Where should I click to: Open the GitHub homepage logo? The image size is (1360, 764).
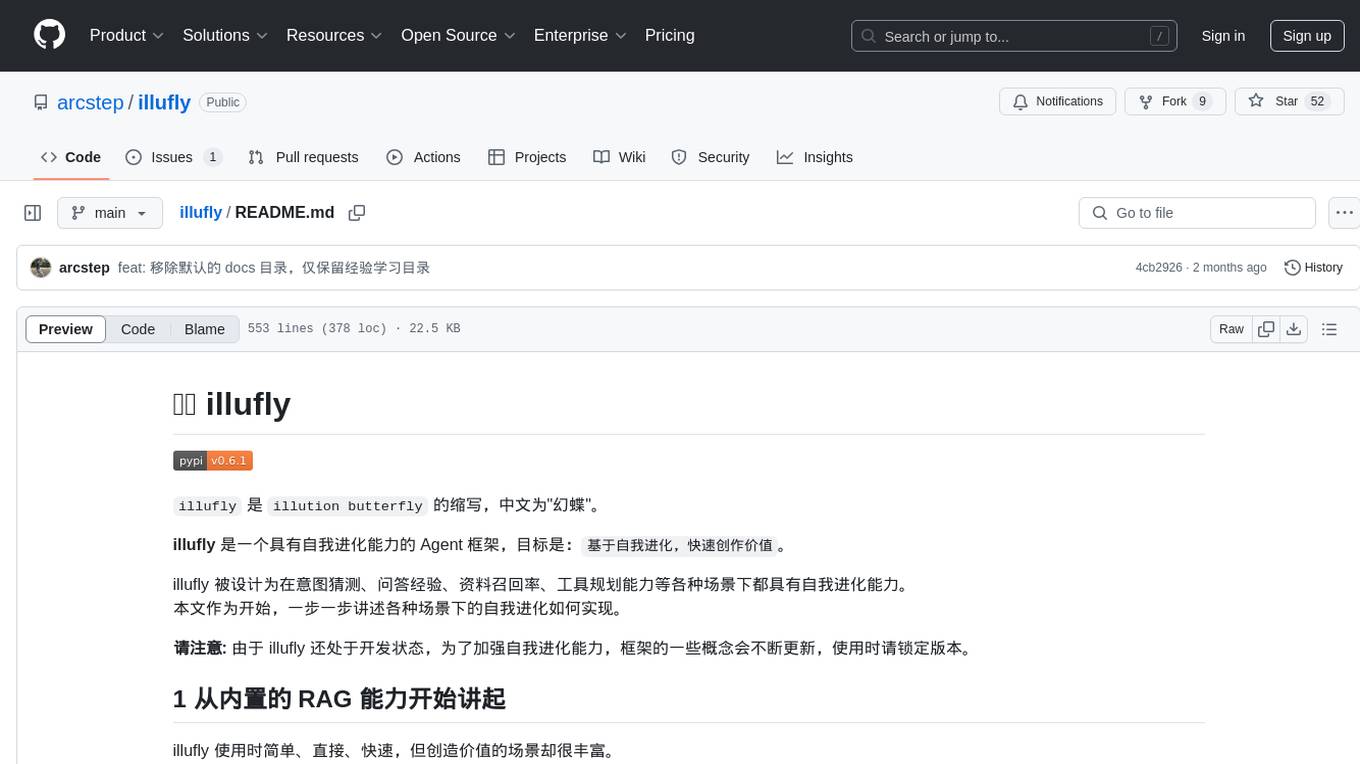49,35
